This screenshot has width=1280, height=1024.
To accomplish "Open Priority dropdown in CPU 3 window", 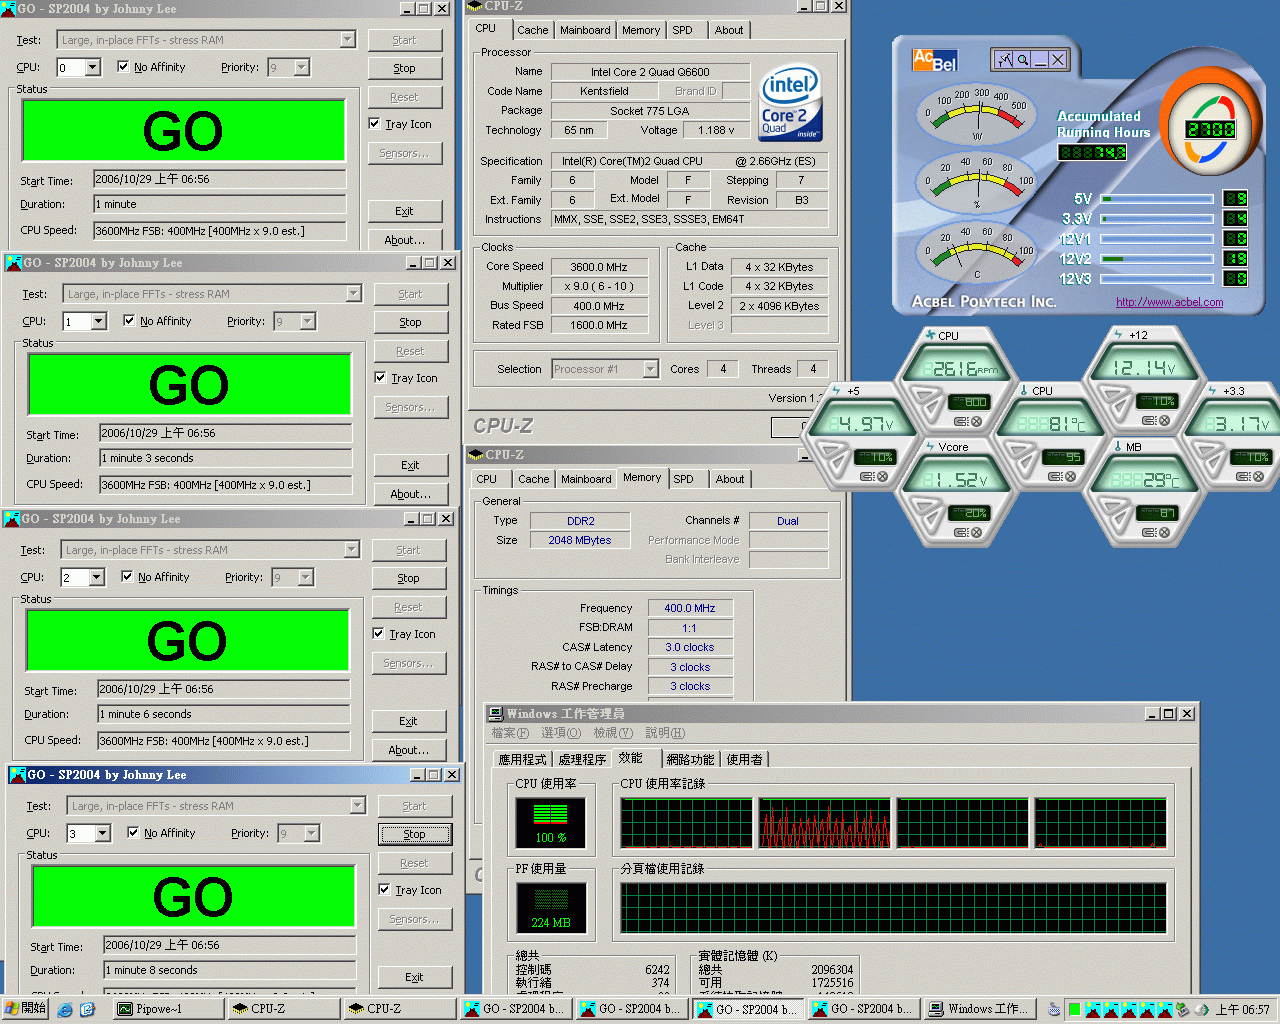I will [312, 834].
